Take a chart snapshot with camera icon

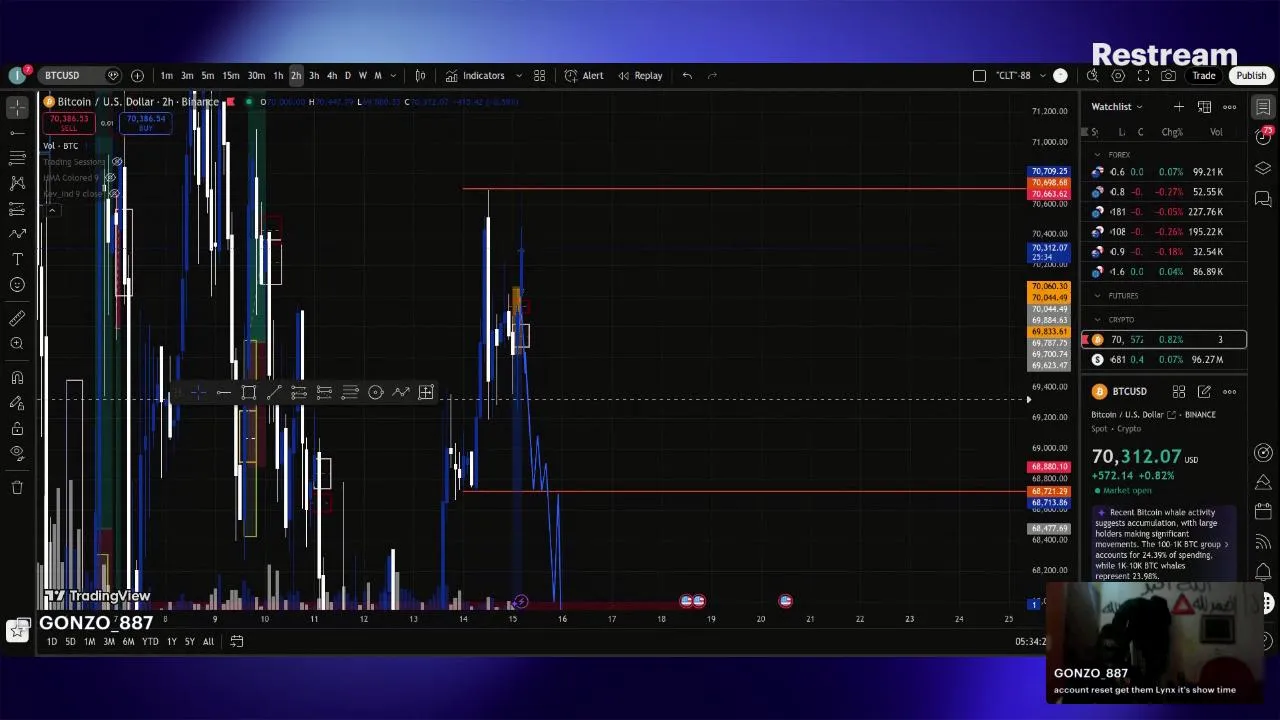pyautogui.click(x=1169, y=75)
